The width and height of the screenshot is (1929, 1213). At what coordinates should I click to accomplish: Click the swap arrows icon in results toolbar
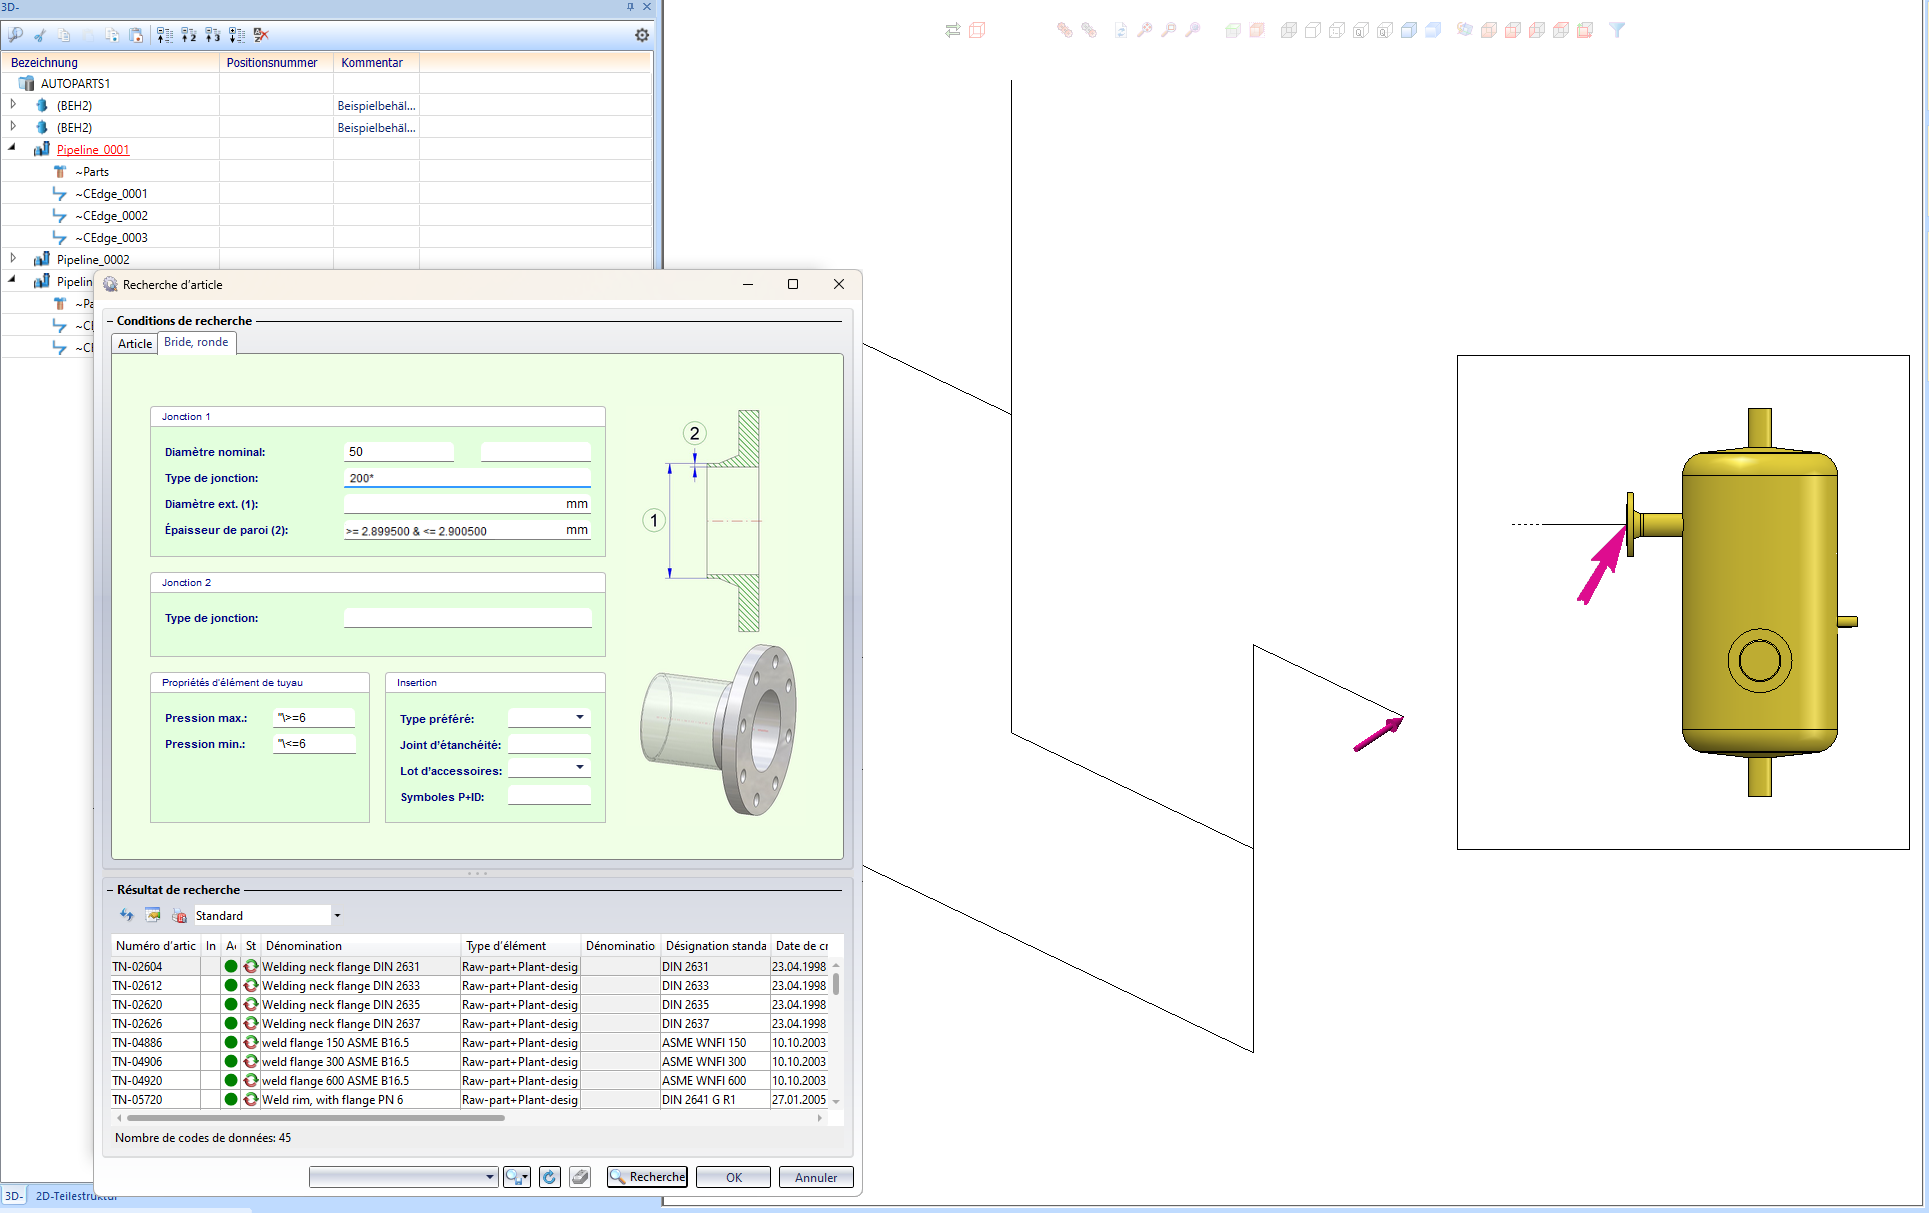pos(127,915)
